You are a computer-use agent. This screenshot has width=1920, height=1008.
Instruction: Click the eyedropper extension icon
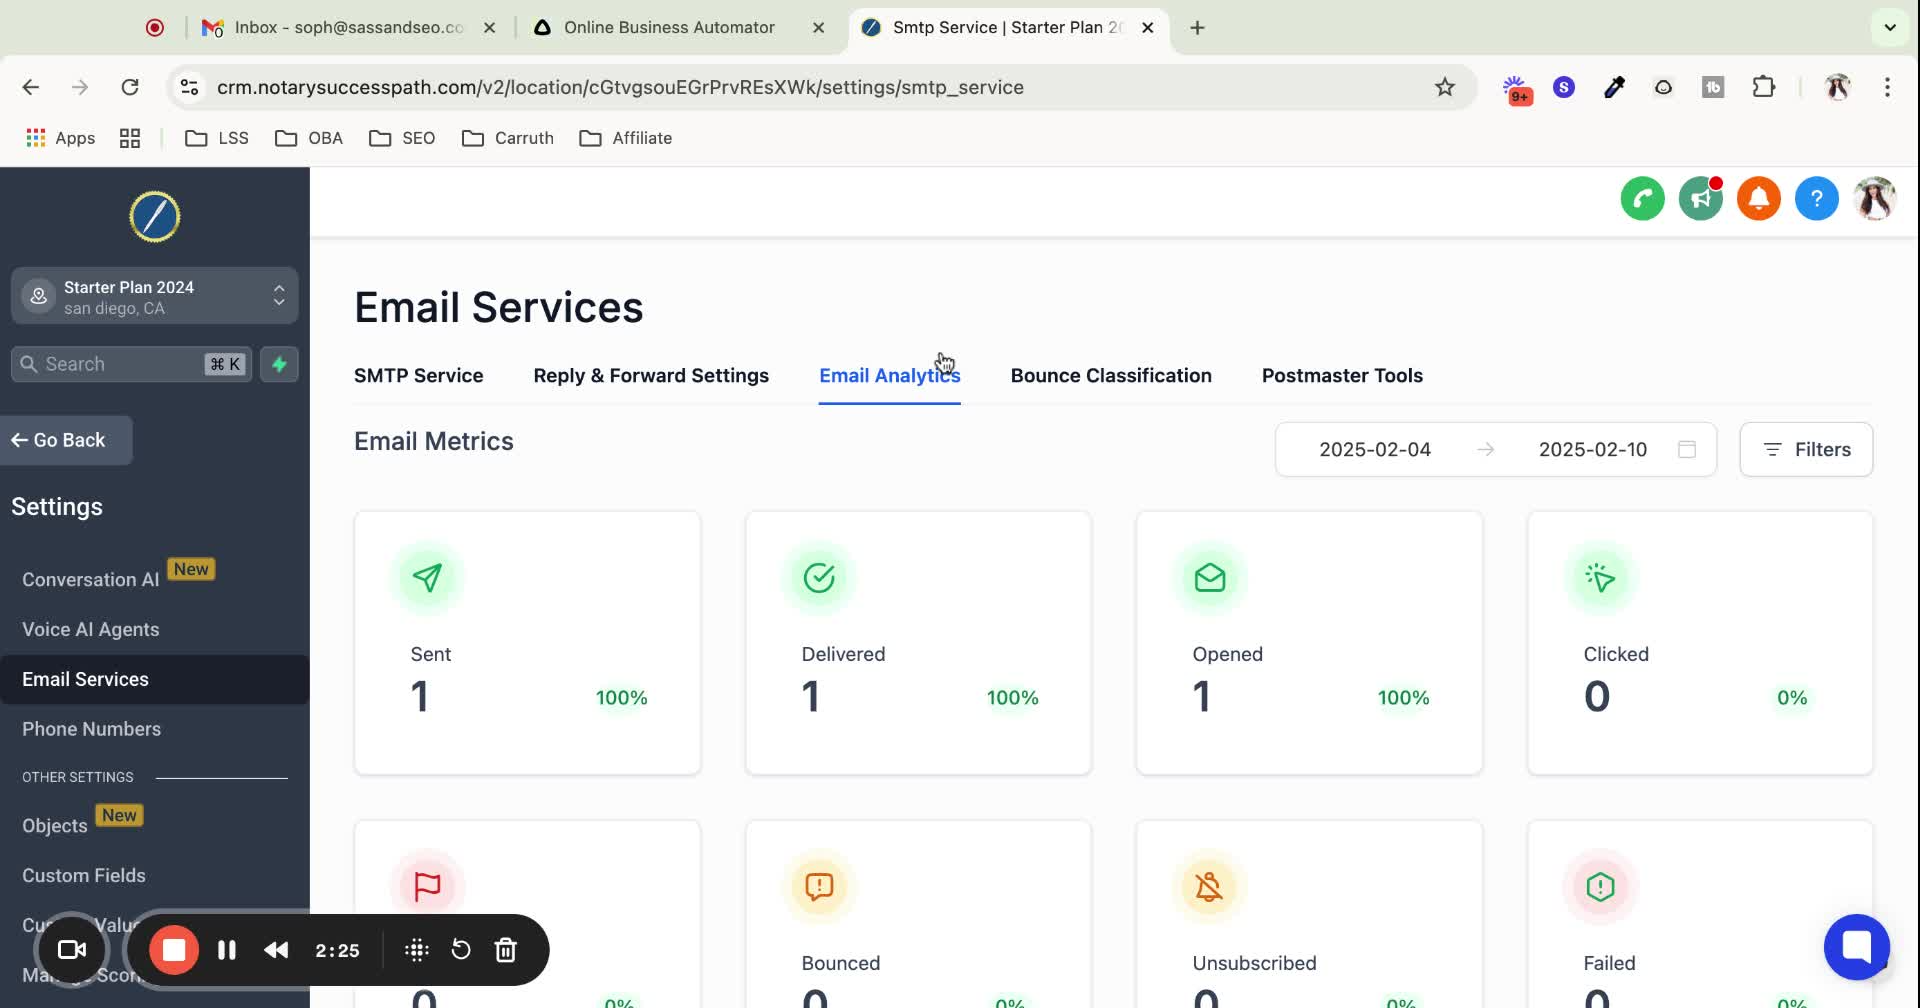click(x=1614, y=87)
